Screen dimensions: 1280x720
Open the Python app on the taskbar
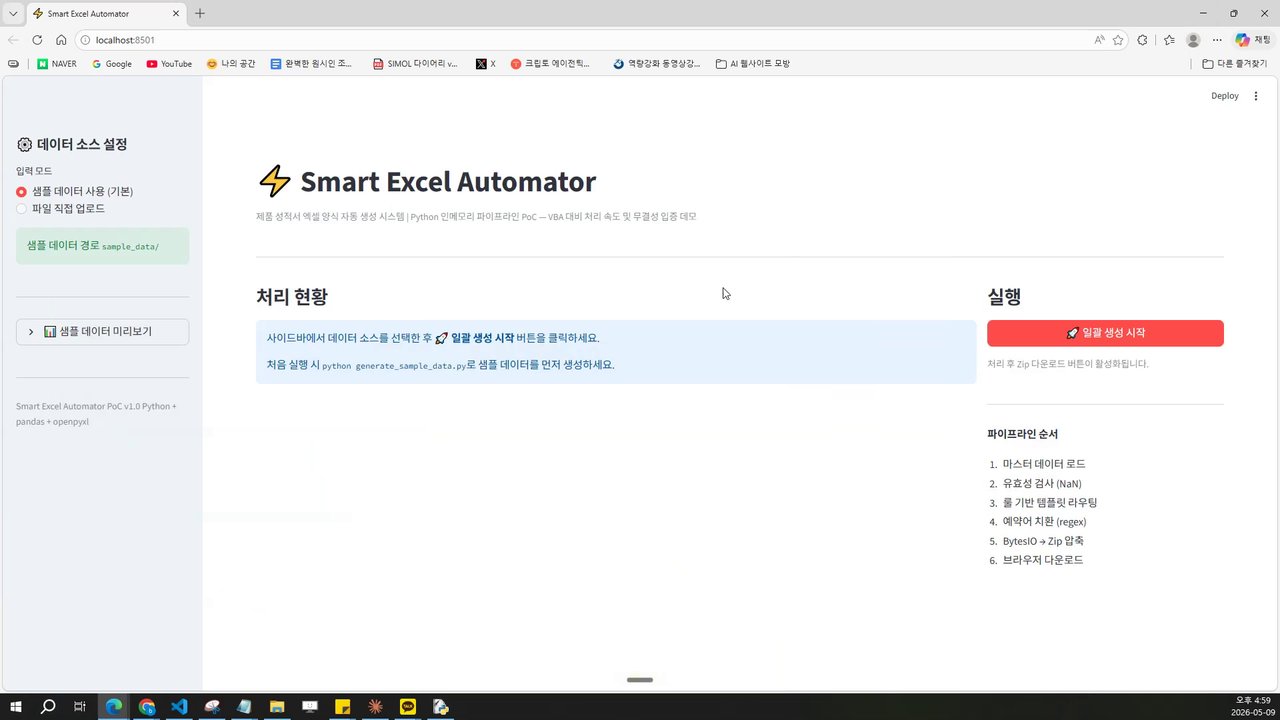click(x=440, y=706)
